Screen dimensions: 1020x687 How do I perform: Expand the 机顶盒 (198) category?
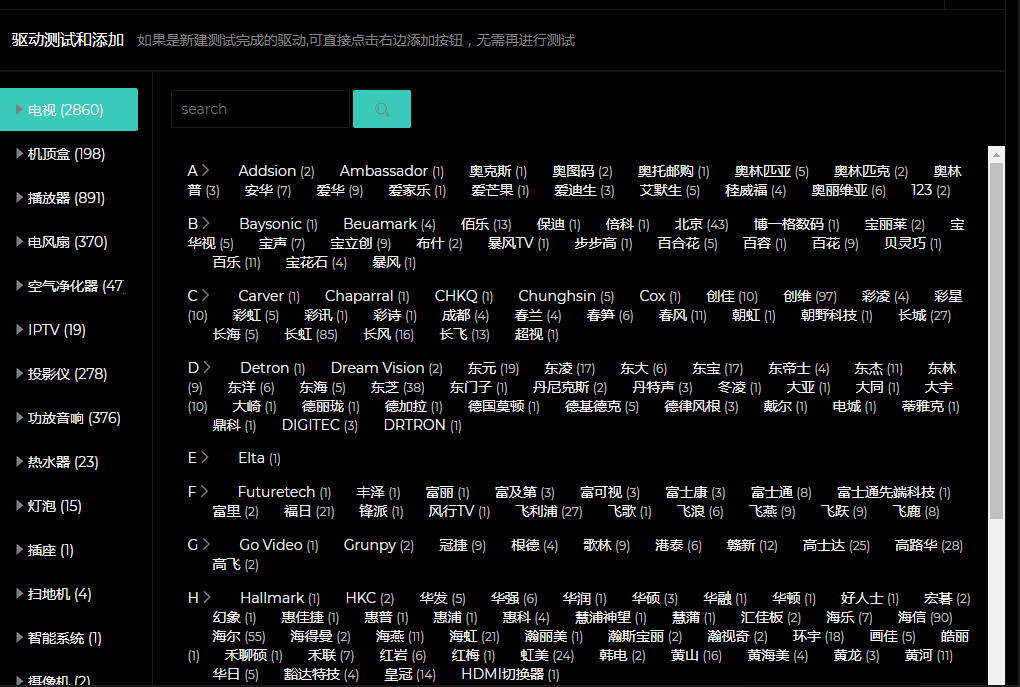pyautogui.click(x=66, y=154)
